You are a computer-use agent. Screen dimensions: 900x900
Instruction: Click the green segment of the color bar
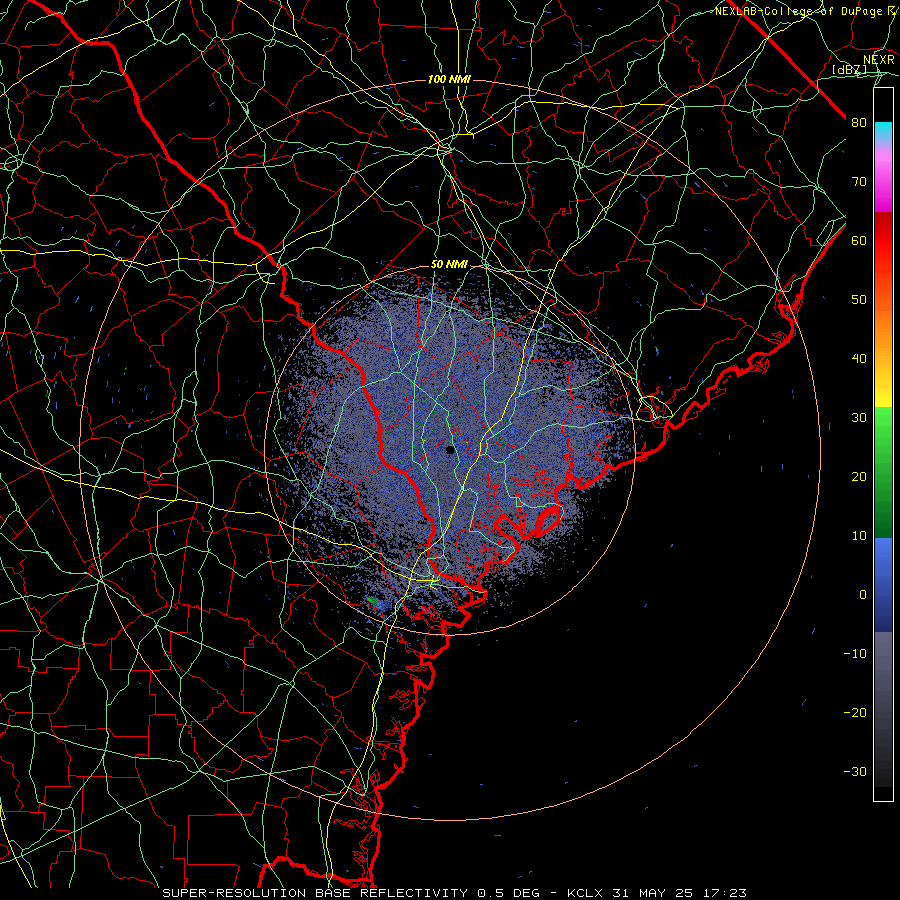[x=883, y=472]
